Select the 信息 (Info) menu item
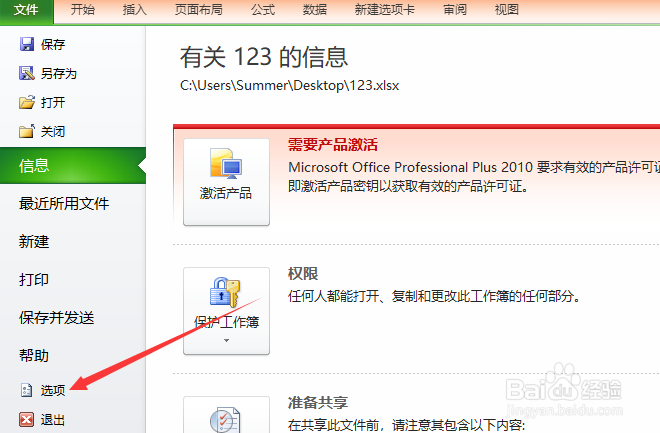The width and height of the screenshot is (660, 433). [73, 165]
